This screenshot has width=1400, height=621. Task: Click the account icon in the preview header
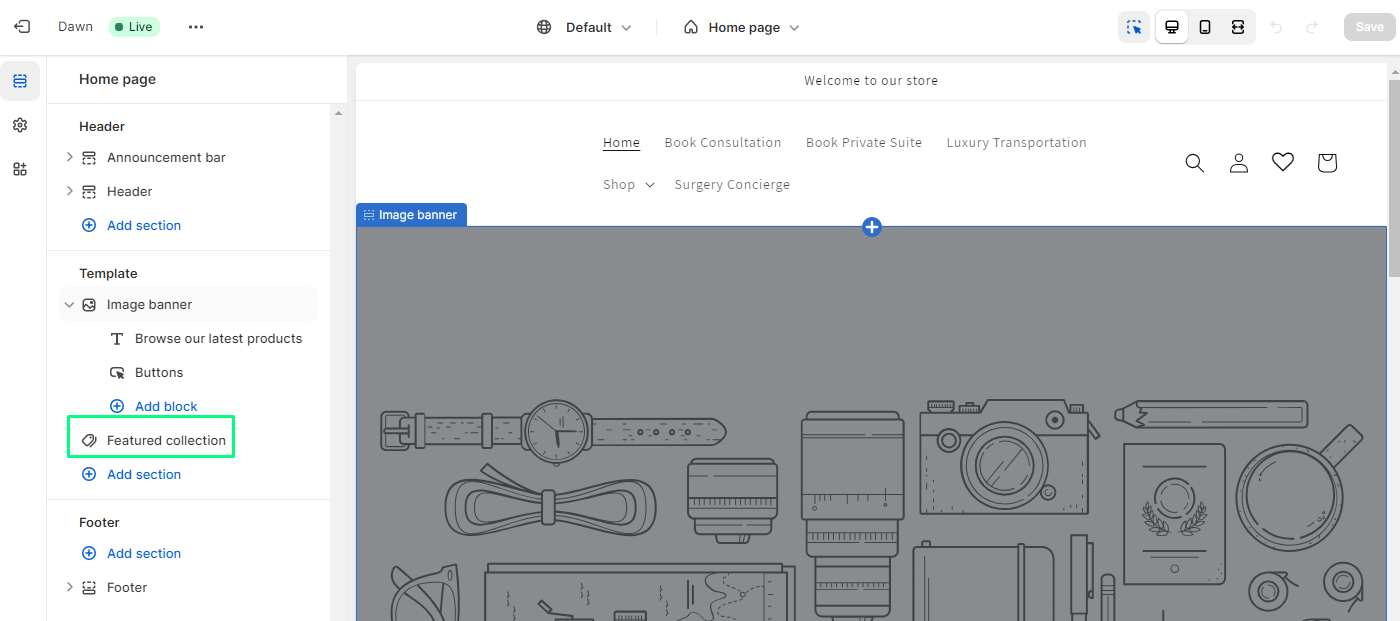click(x=1239, y=162)
